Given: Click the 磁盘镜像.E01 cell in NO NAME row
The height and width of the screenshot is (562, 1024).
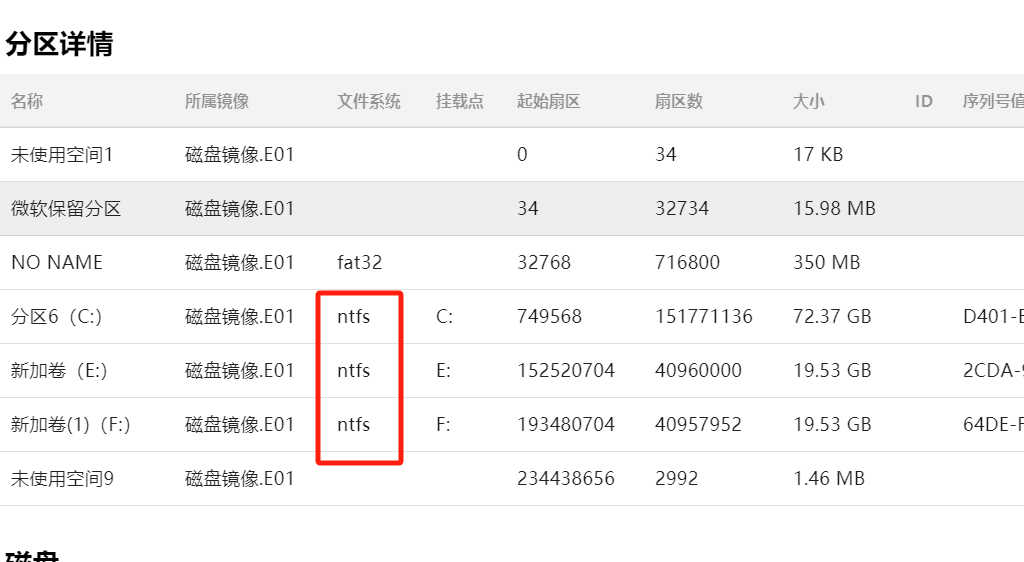Looking at the screenshot, I should click(x=240, y=262).
